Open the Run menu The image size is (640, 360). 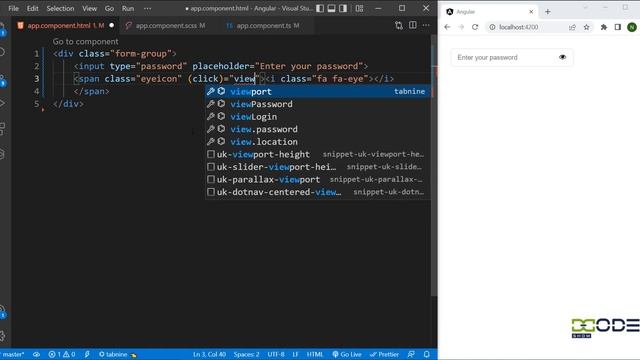pyautogui.click(x=128, y=8)
